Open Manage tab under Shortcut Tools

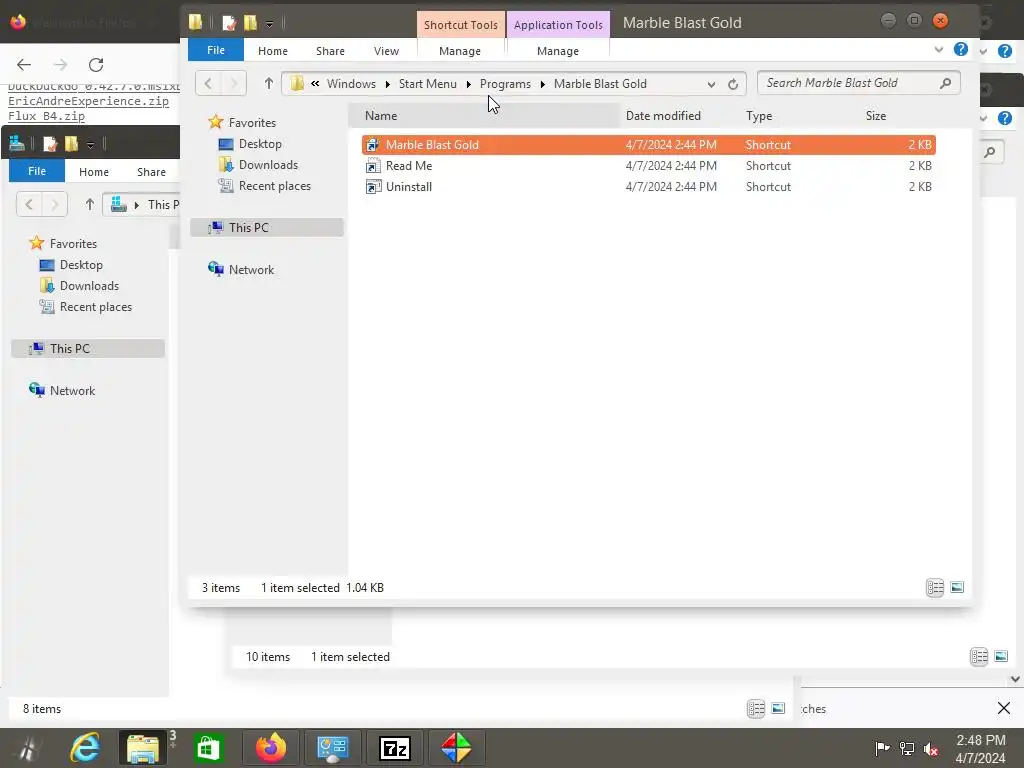click(460, 51)
